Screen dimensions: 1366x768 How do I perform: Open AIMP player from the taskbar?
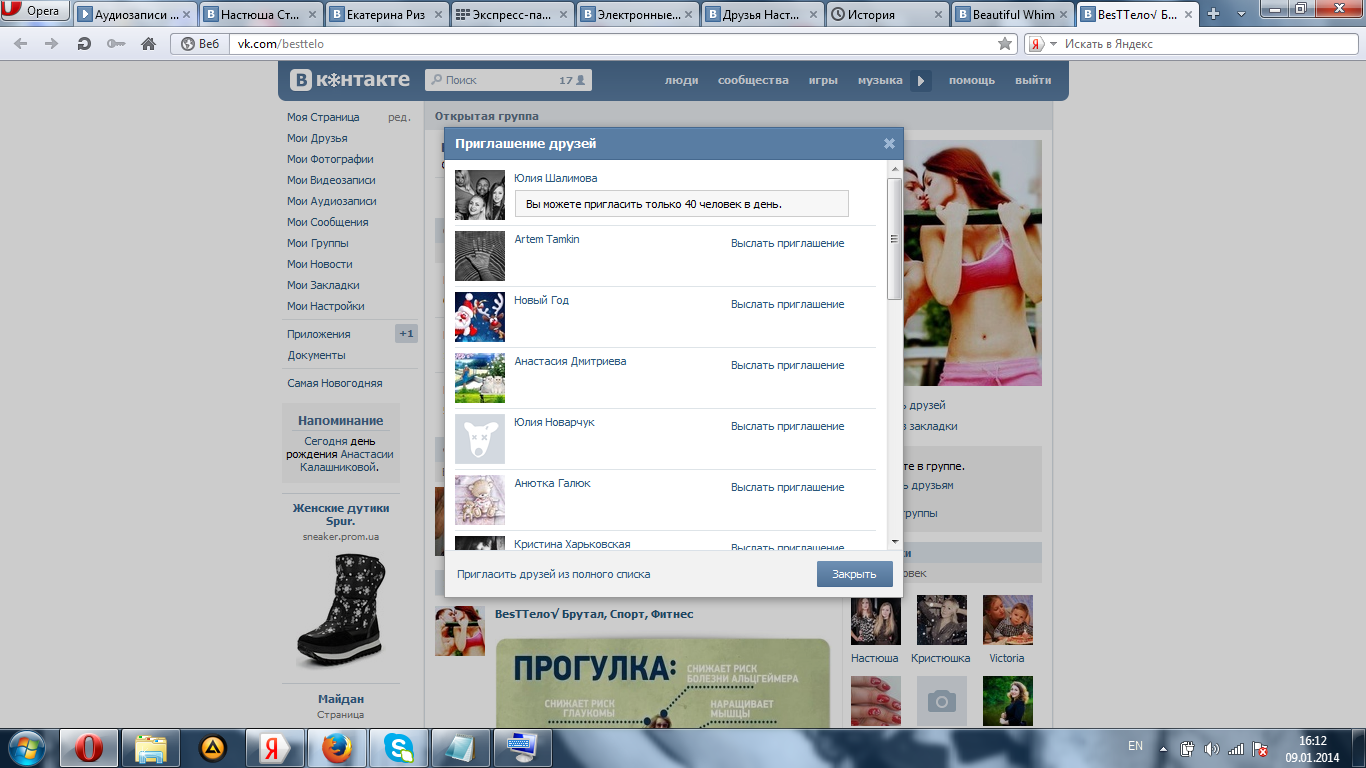click(x=213, y=747)
